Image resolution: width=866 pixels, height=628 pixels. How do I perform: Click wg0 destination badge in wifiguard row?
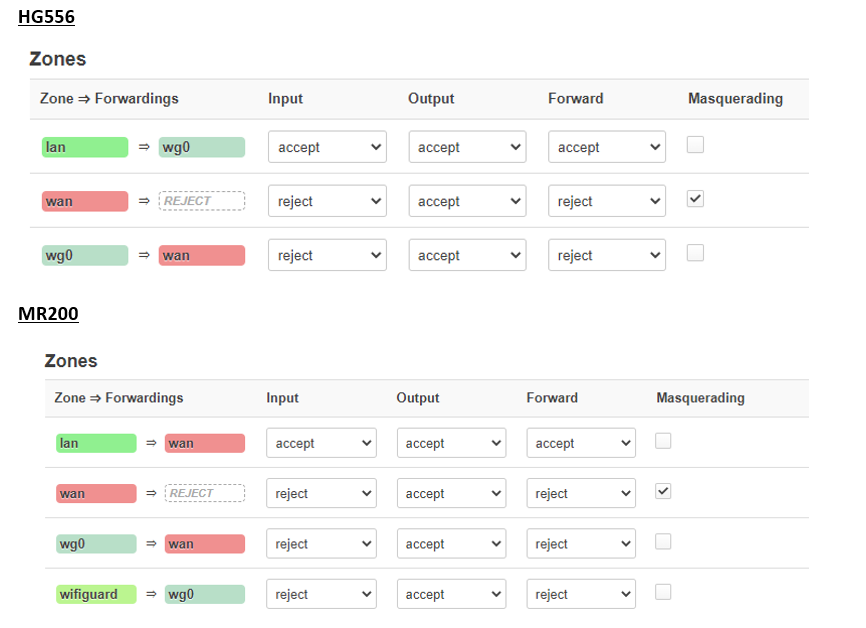coord(205,594)
